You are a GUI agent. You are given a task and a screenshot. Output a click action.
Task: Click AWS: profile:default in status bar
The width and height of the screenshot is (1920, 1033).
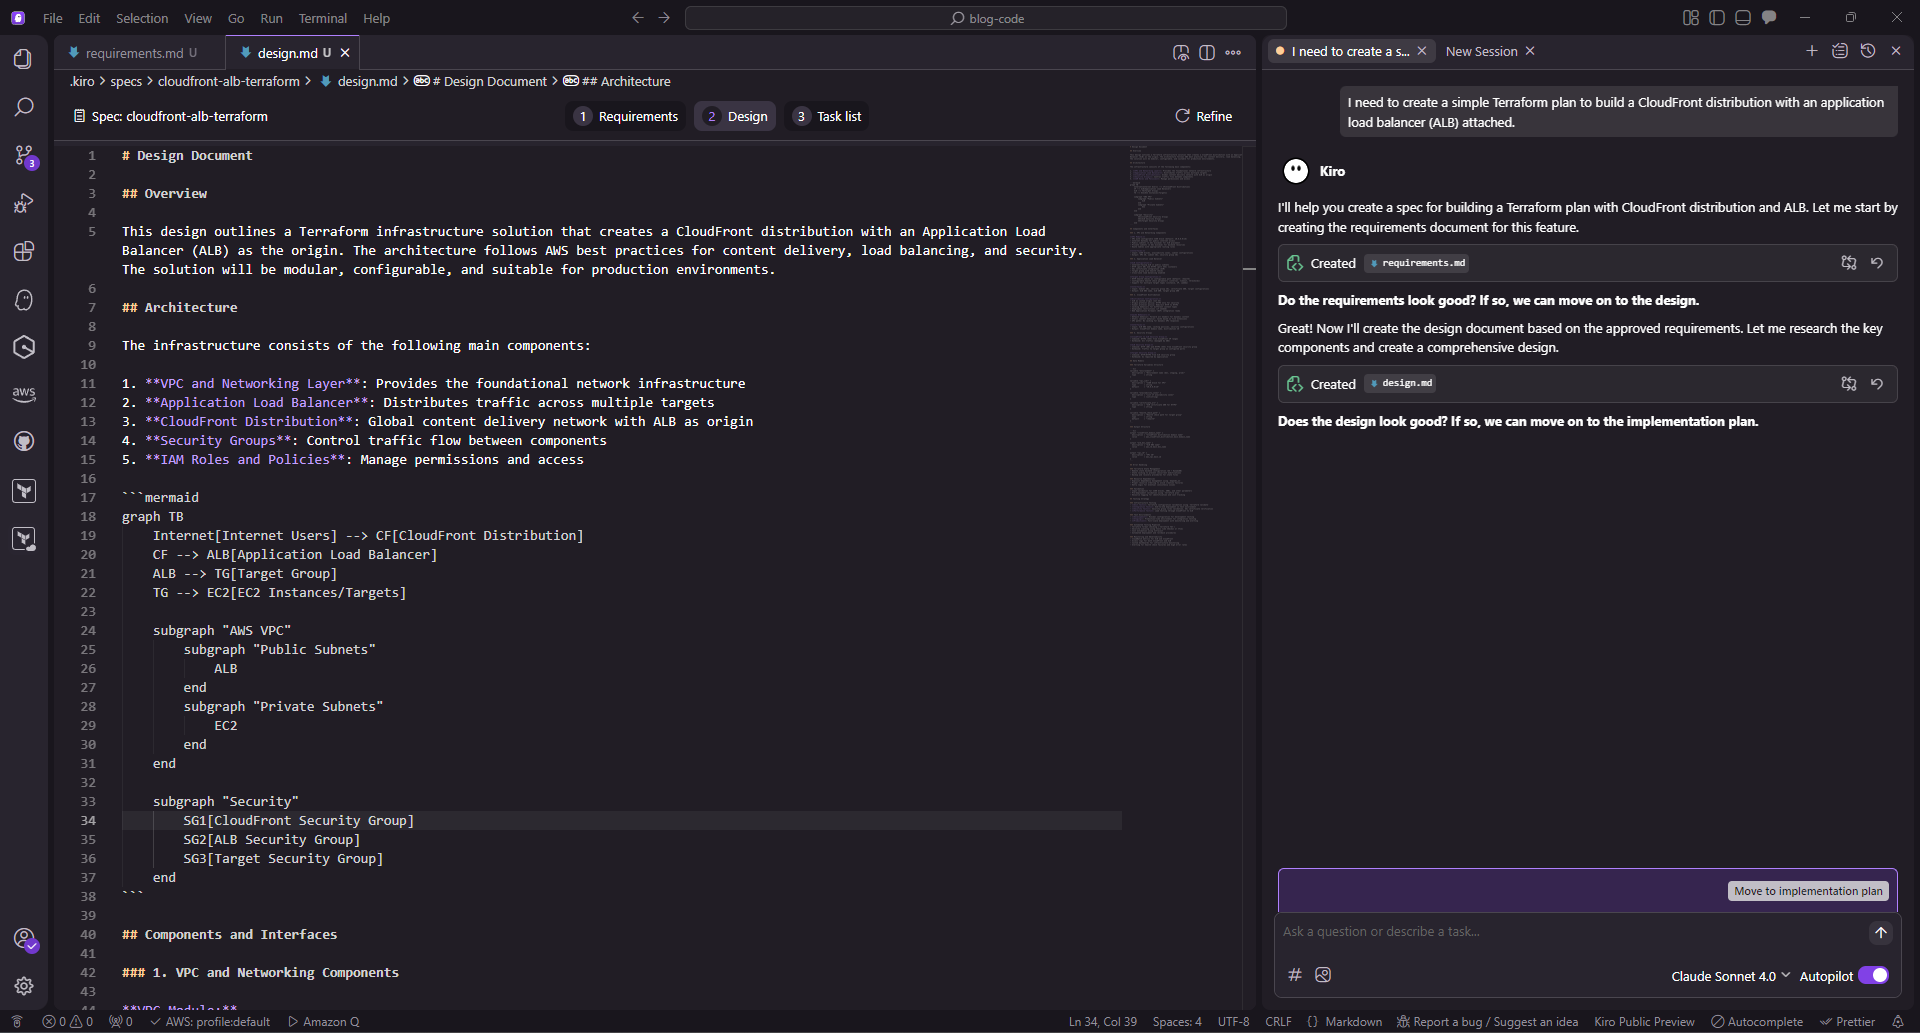point(210,1022)
